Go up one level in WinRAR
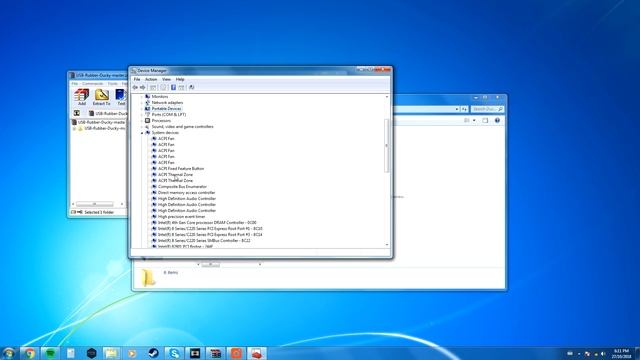The image size is (640, 360). tap(77, 113)
